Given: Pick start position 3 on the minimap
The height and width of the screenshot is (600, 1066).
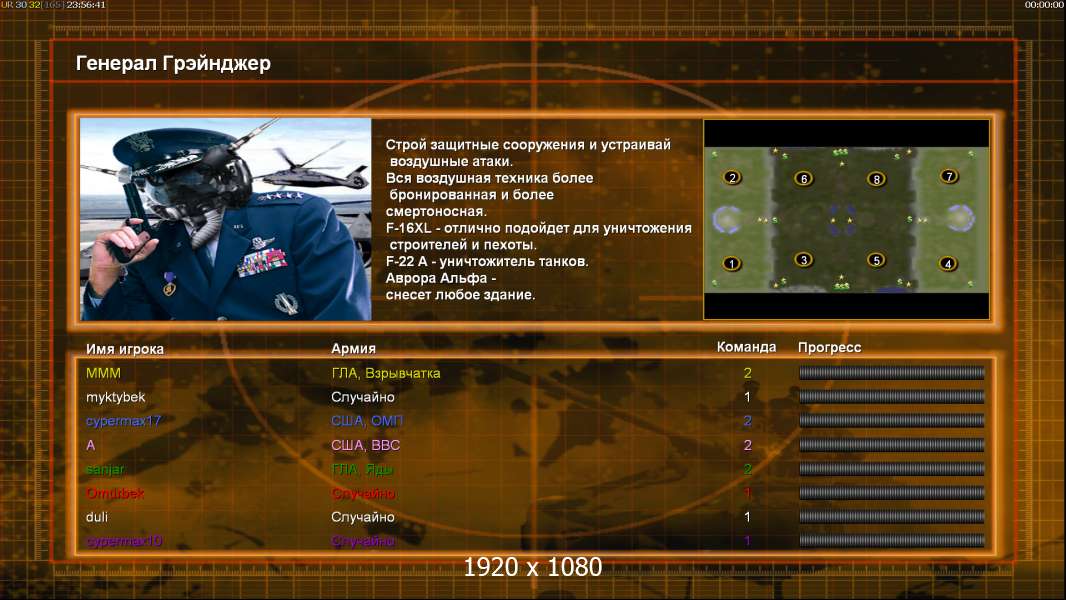Looking at the screenshot, I should (804, 260).
